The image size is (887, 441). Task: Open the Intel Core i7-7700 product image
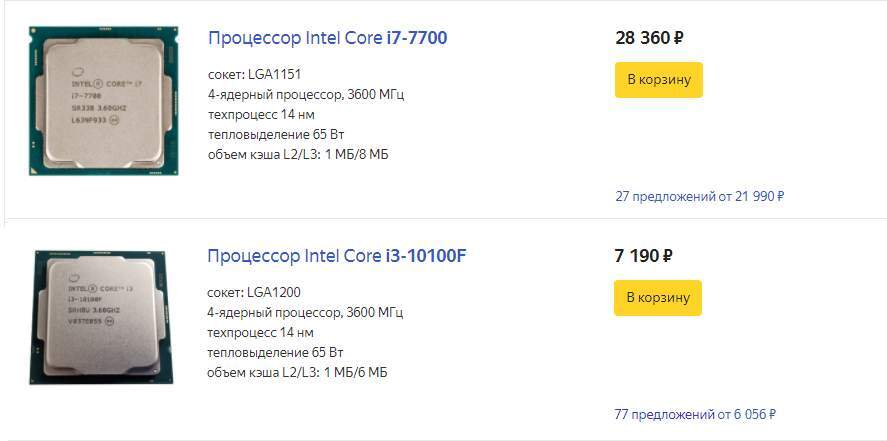[103, 100]
